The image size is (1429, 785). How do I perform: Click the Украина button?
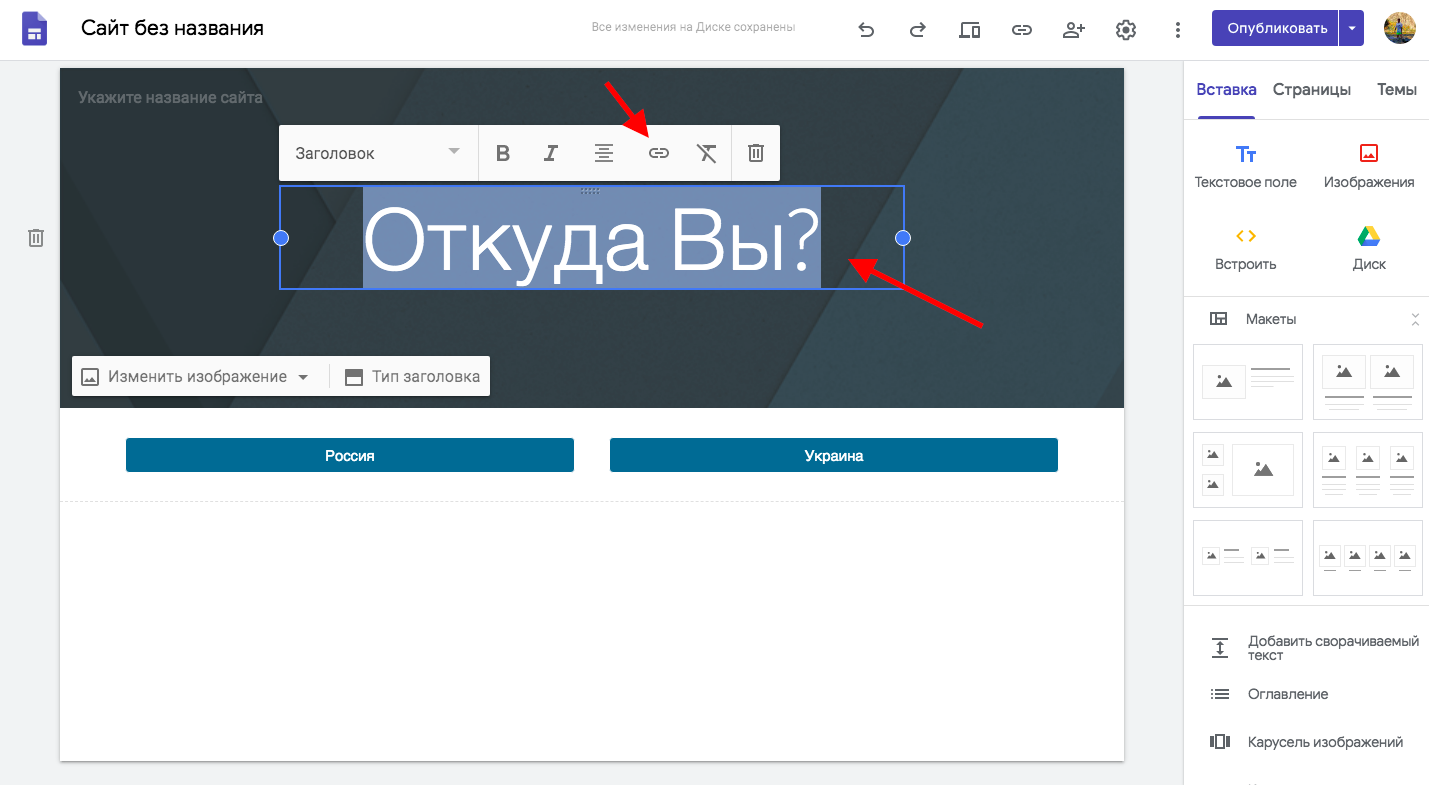834,455
